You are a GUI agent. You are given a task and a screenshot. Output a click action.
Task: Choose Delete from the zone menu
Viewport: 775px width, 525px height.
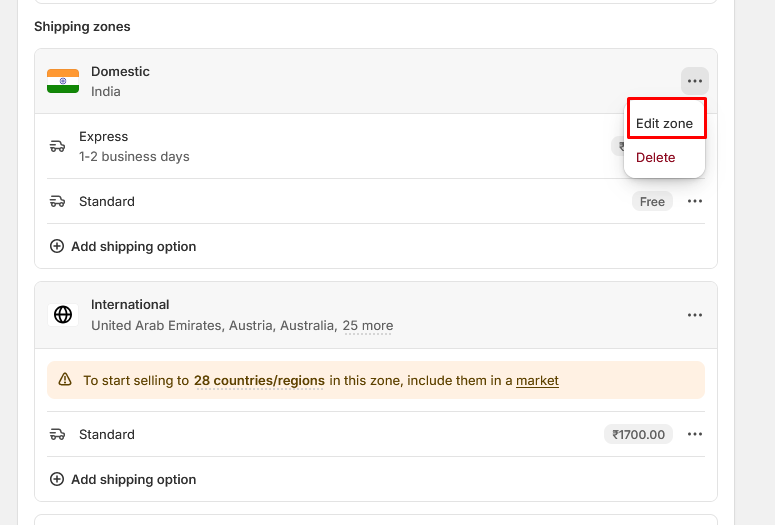pos(656,157)
